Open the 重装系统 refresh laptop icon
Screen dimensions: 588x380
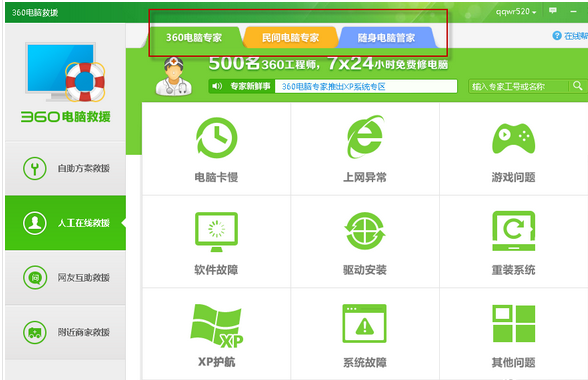point(513,231)
